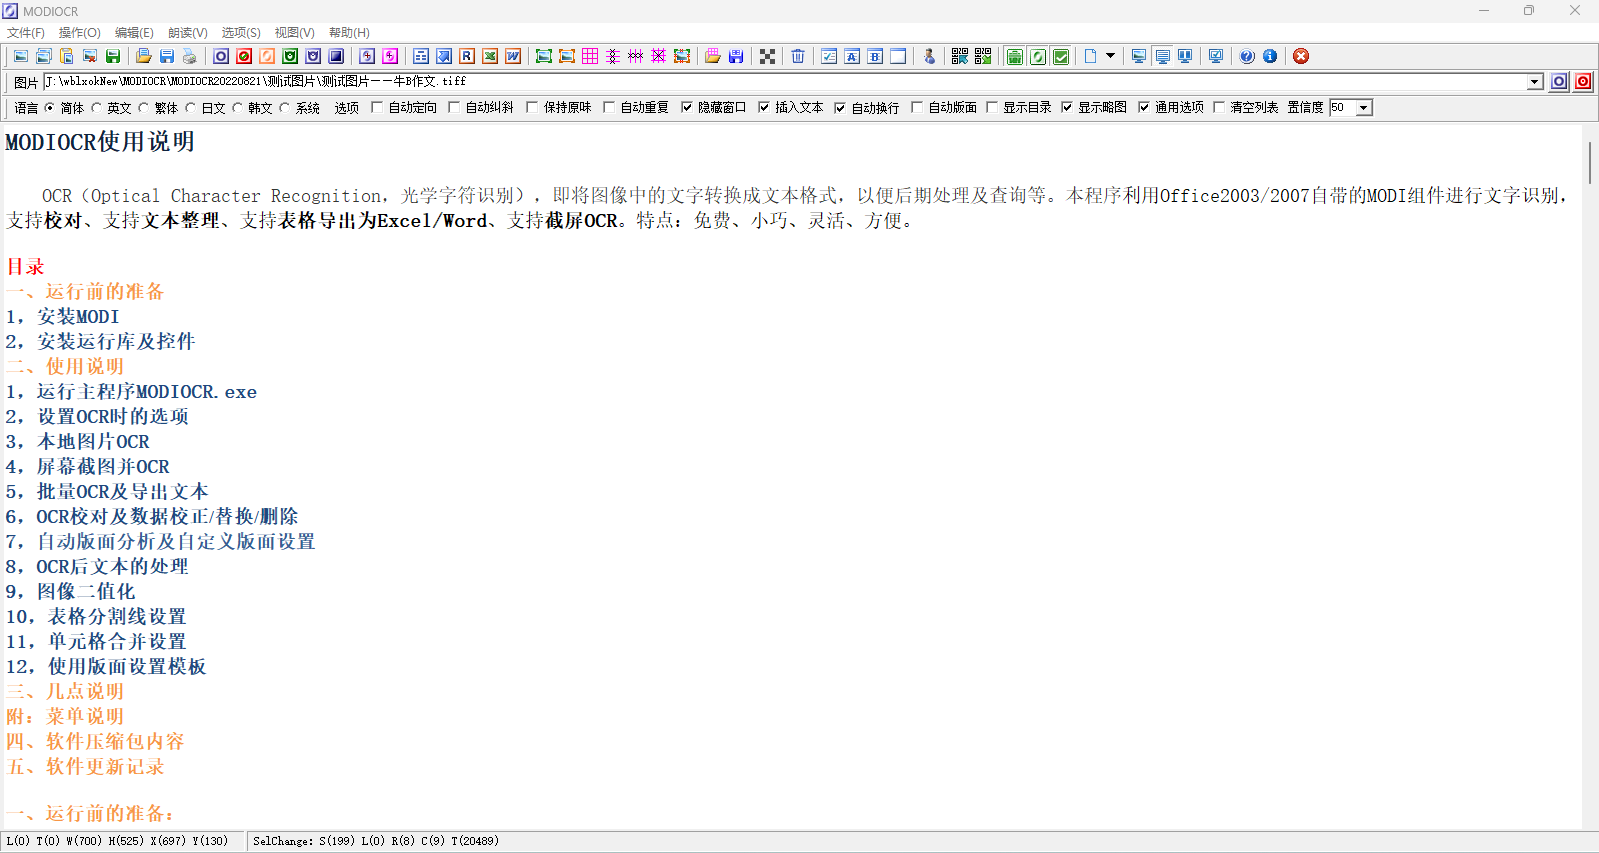
Task: Click the green toolbox icon
Action: (1015, 56)
